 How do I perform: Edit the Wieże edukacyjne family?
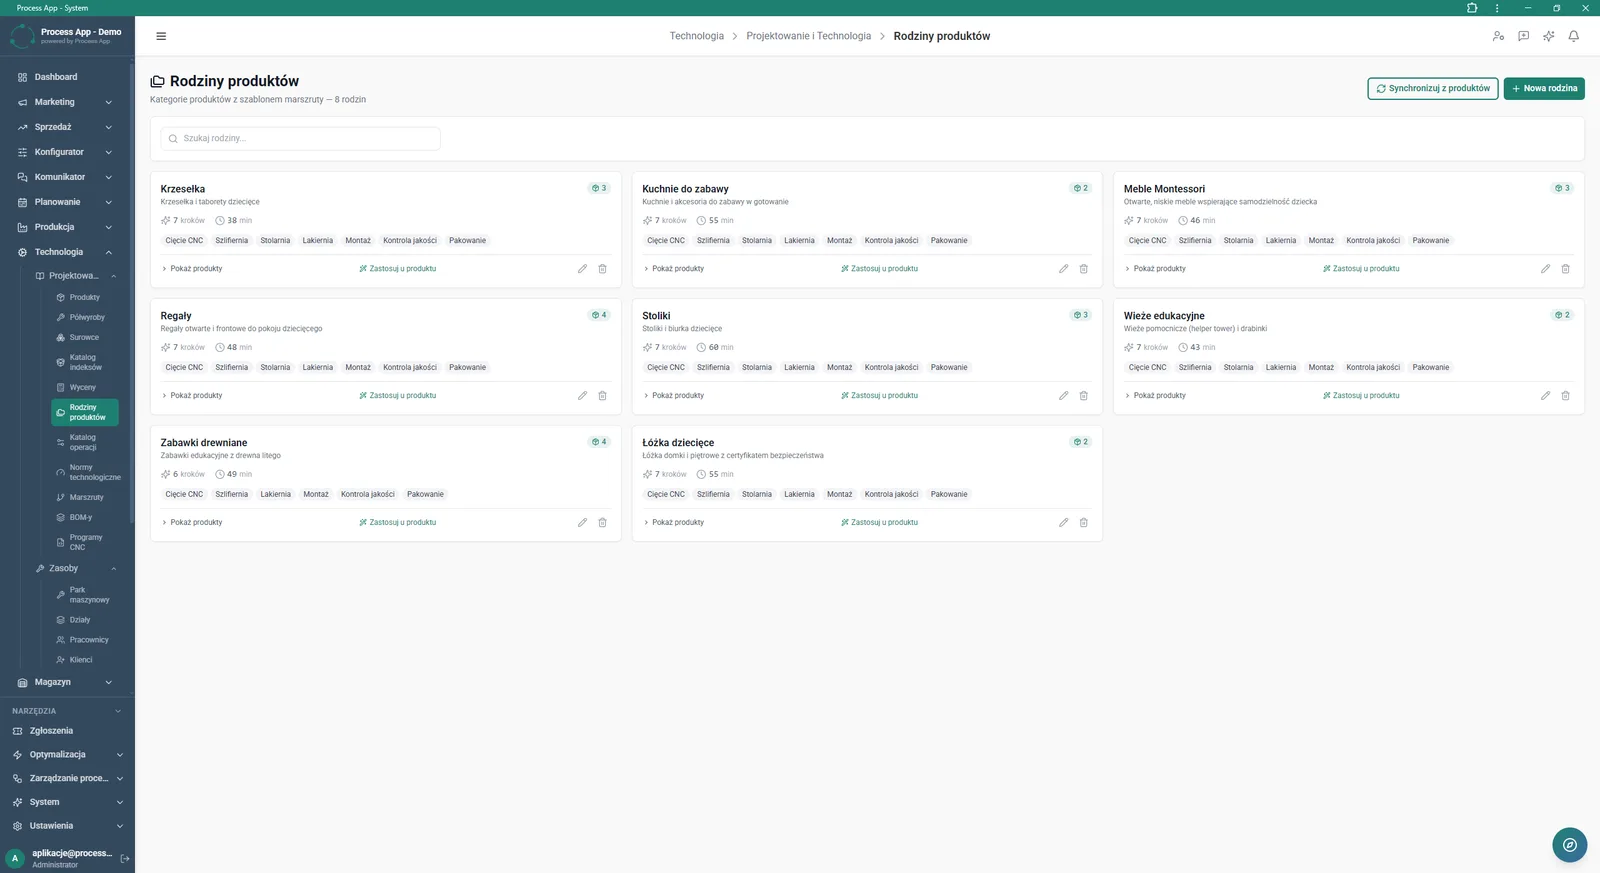(x=1545, y=396)
